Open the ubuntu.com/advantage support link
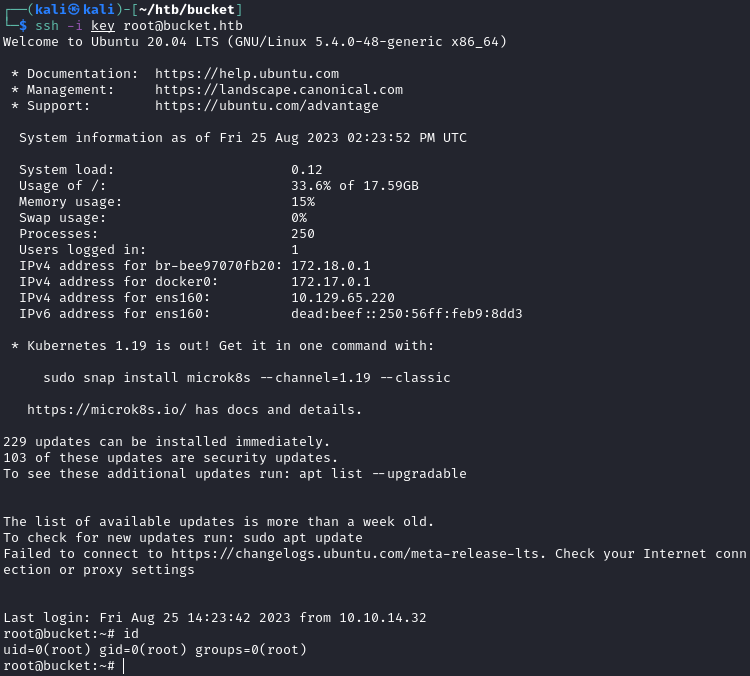 tap(266, 106)
